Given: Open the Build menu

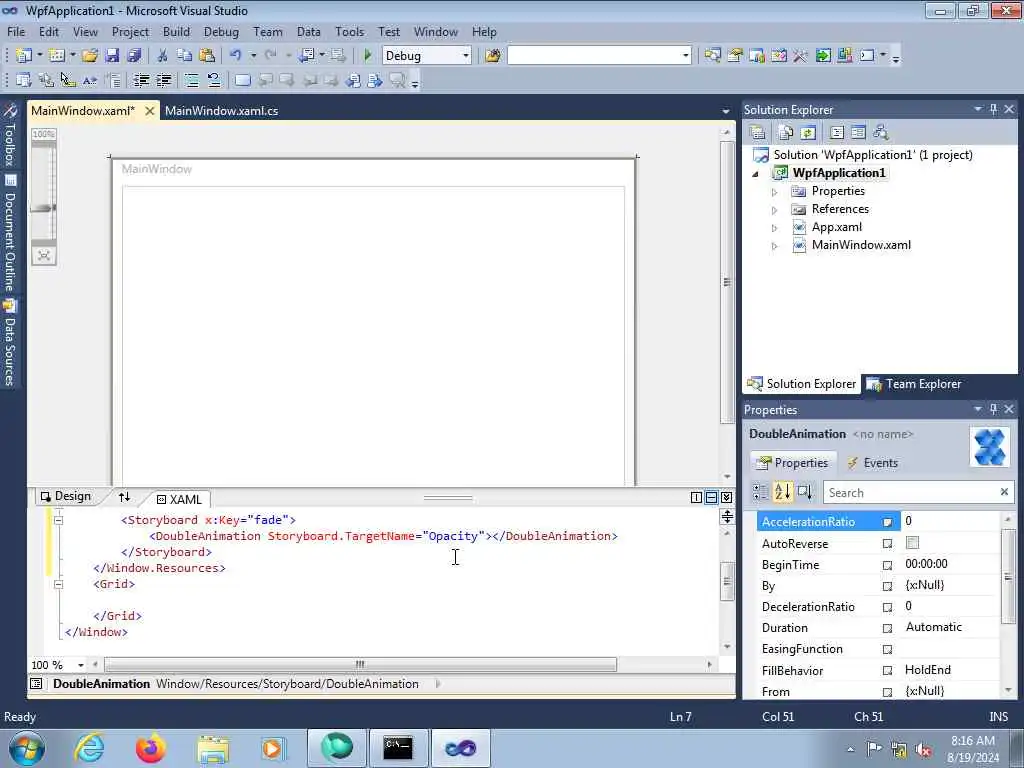Looking at the screenshot, I should (x=176, y=31).
